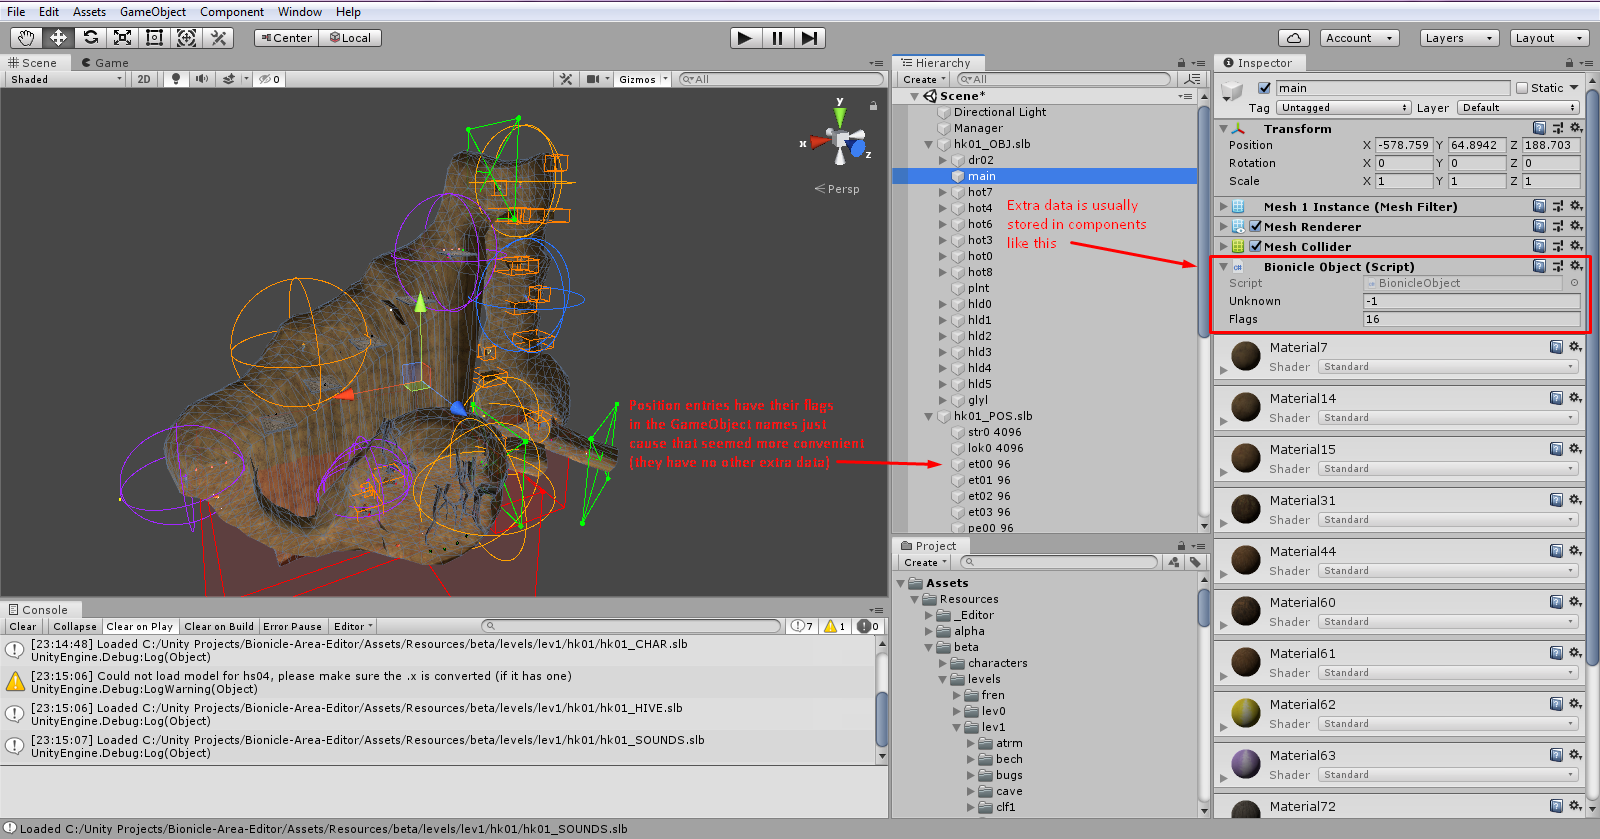Toggle console Error Pause

292,626
